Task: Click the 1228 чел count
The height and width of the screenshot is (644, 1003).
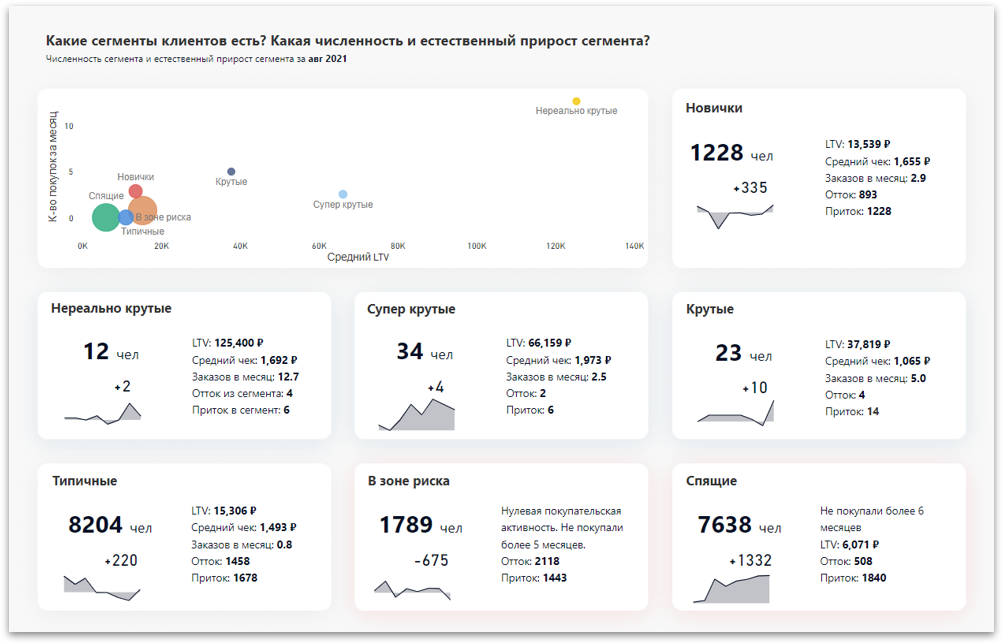Action: tap(731, 153)
